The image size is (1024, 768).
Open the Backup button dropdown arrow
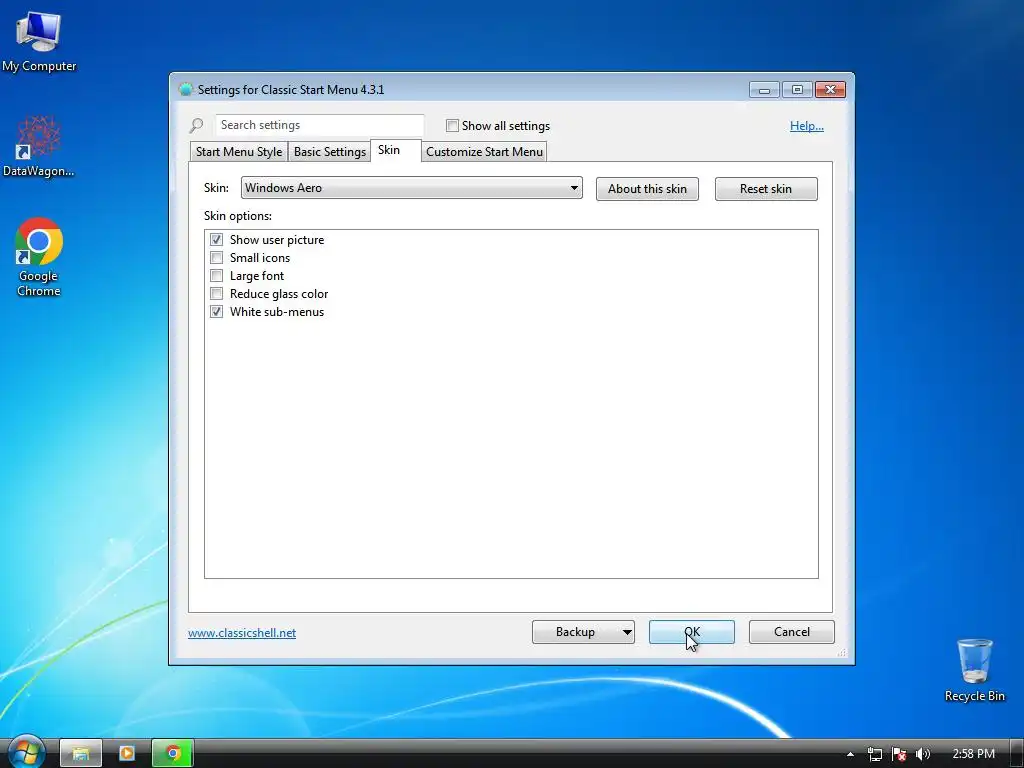tap(626, 632)
